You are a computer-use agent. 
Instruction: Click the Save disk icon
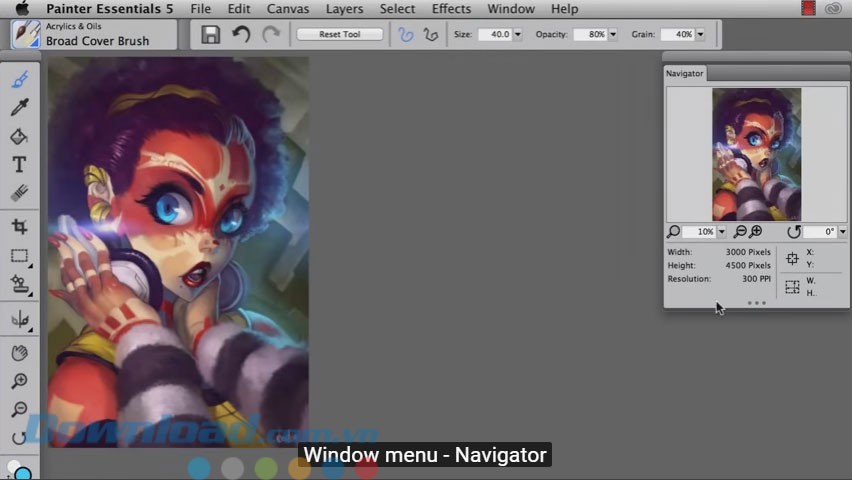click(x=211, y=35)
